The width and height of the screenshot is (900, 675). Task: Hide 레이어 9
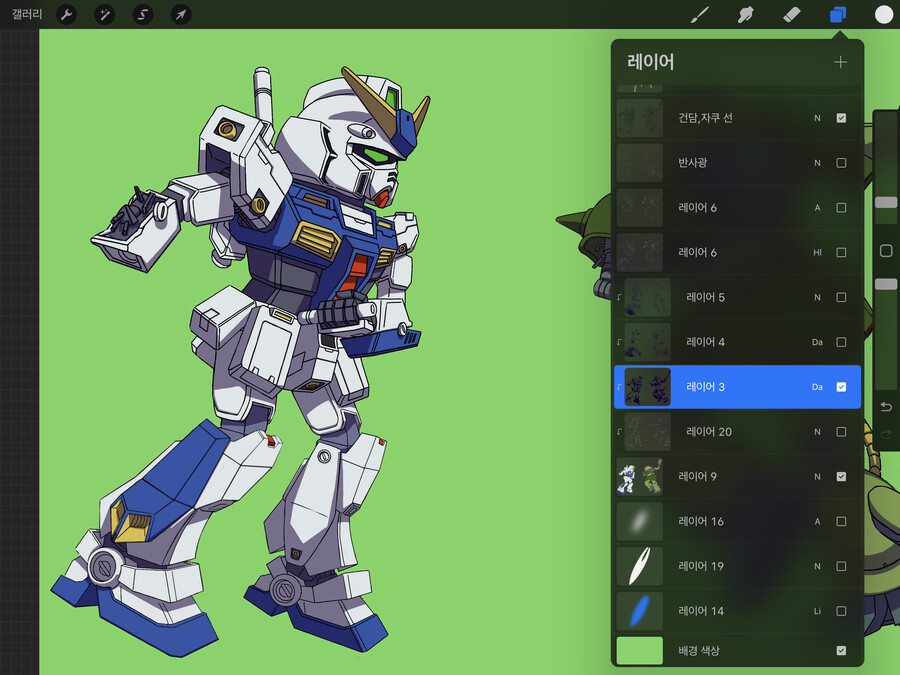841,476
